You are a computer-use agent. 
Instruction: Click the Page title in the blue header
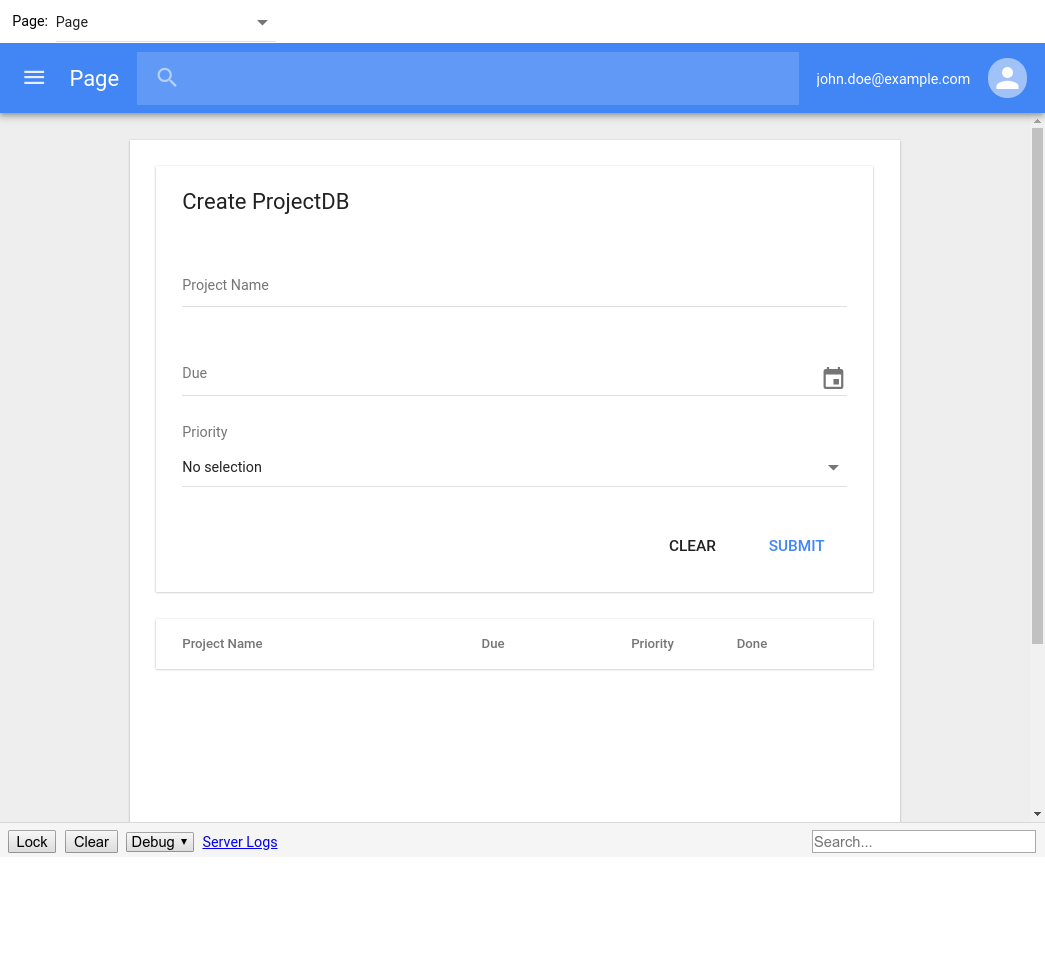tap(94, 78)
